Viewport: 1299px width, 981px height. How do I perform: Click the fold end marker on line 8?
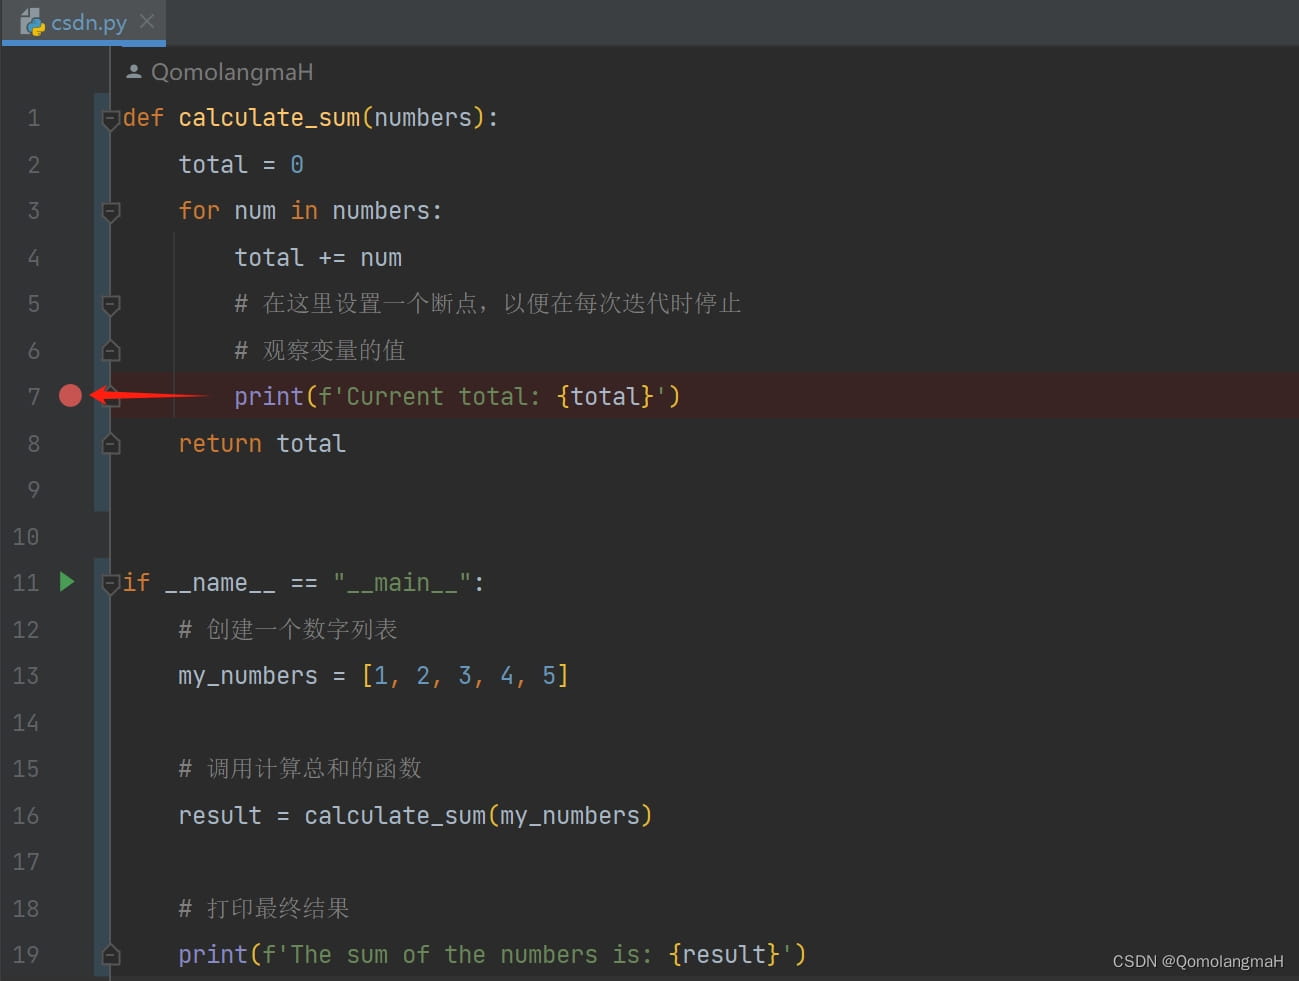(111, 444)
